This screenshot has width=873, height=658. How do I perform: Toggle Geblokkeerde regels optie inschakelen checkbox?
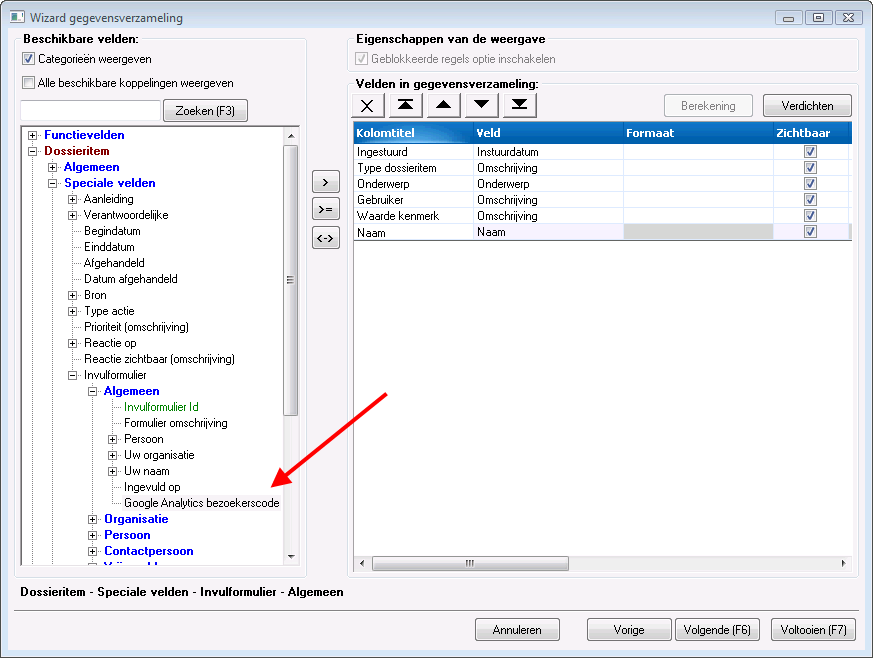[x=361, y=58]
